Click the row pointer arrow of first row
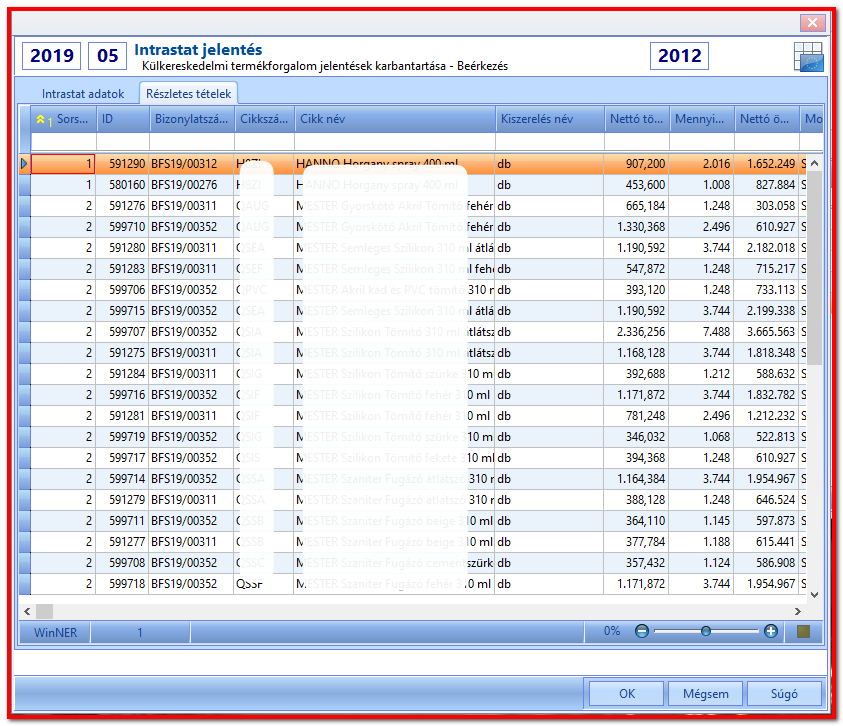The height and width of the screenshot is (726, 843). 24,163
